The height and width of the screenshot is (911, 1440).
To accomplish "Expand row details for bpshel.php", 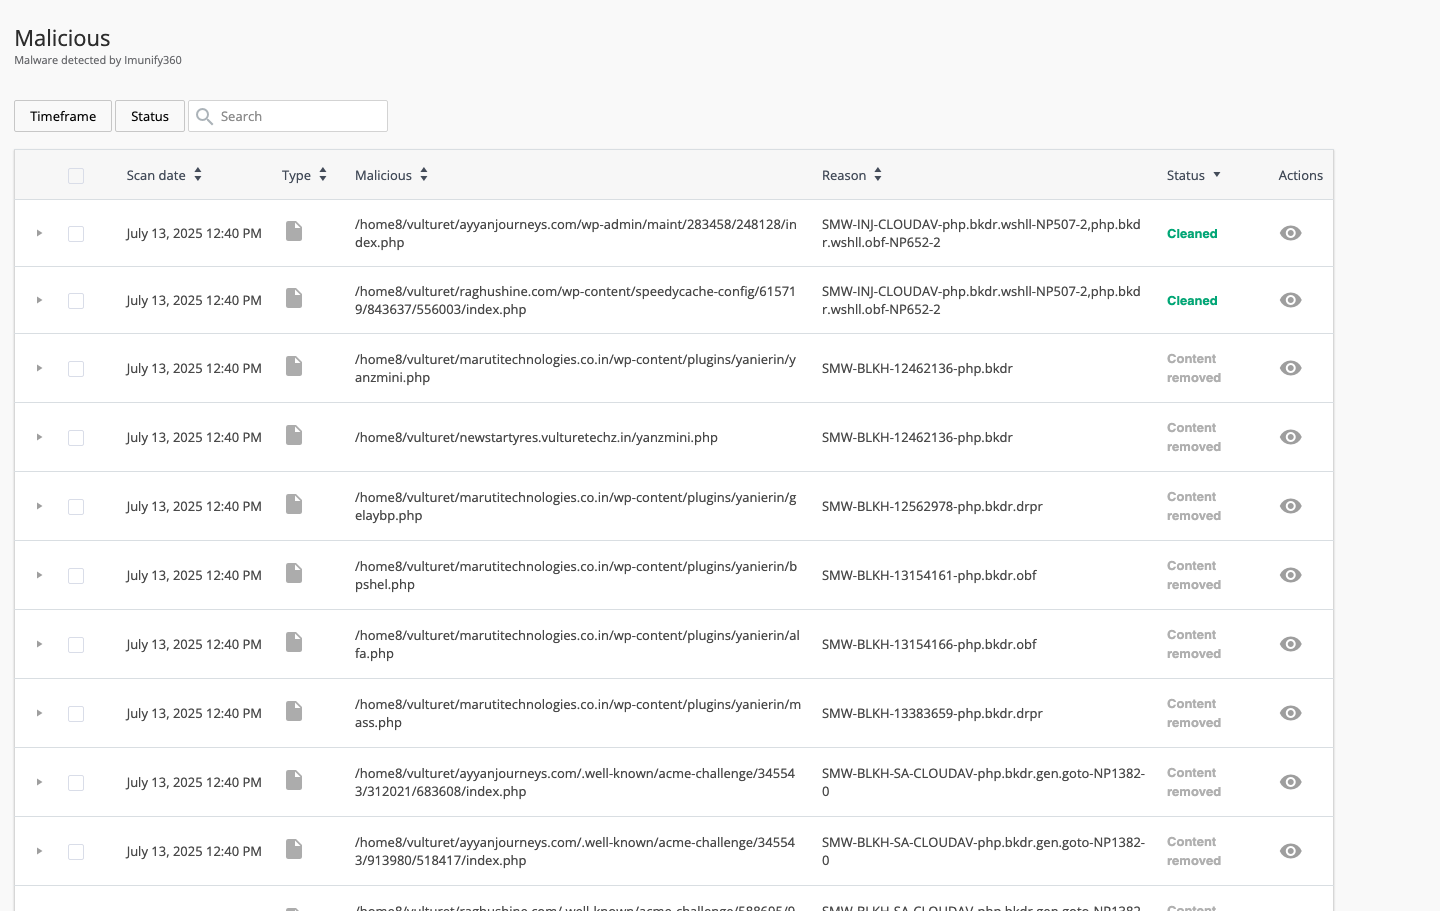I will point(39,575).
